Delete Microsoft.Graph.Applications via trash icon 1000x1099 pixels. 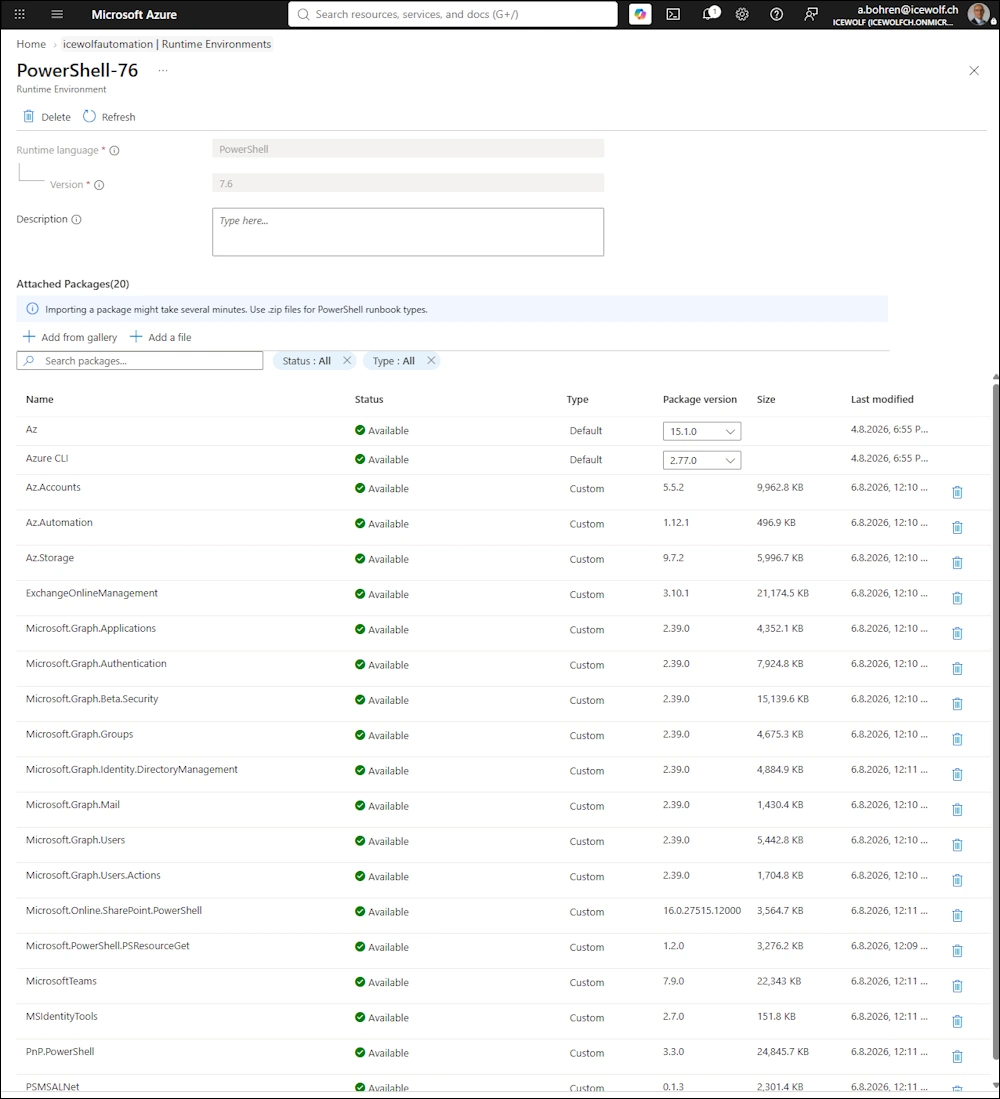point(957,634)
